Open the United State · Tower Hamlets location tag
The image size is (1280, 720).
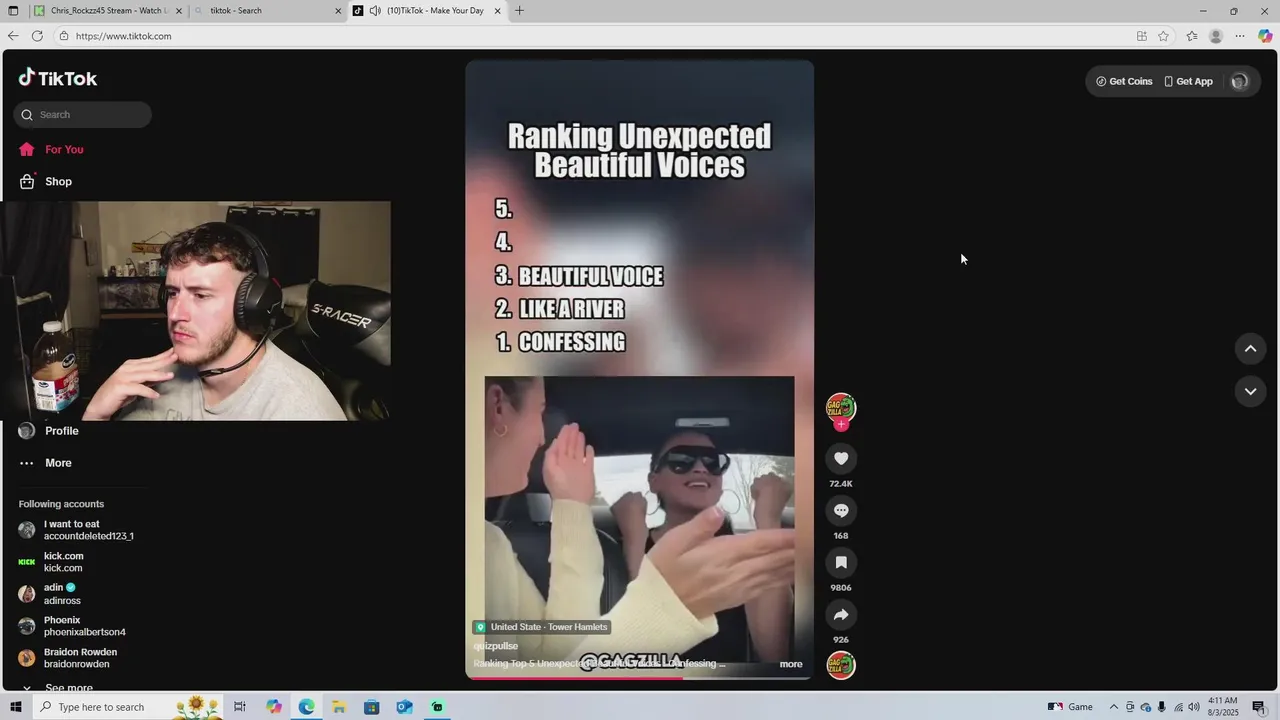pos(541,627)
